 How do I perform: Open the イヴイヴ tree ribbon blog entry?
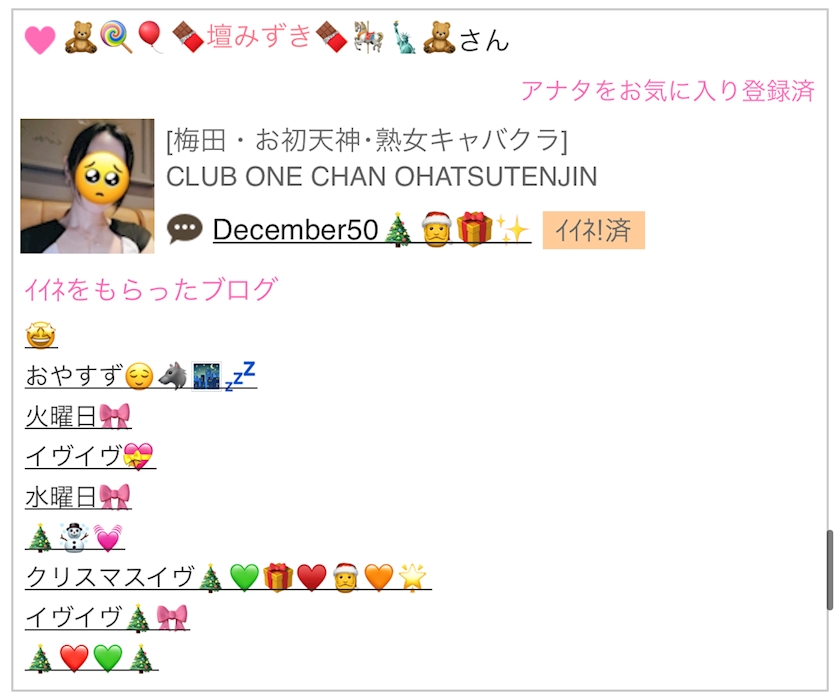107,617
